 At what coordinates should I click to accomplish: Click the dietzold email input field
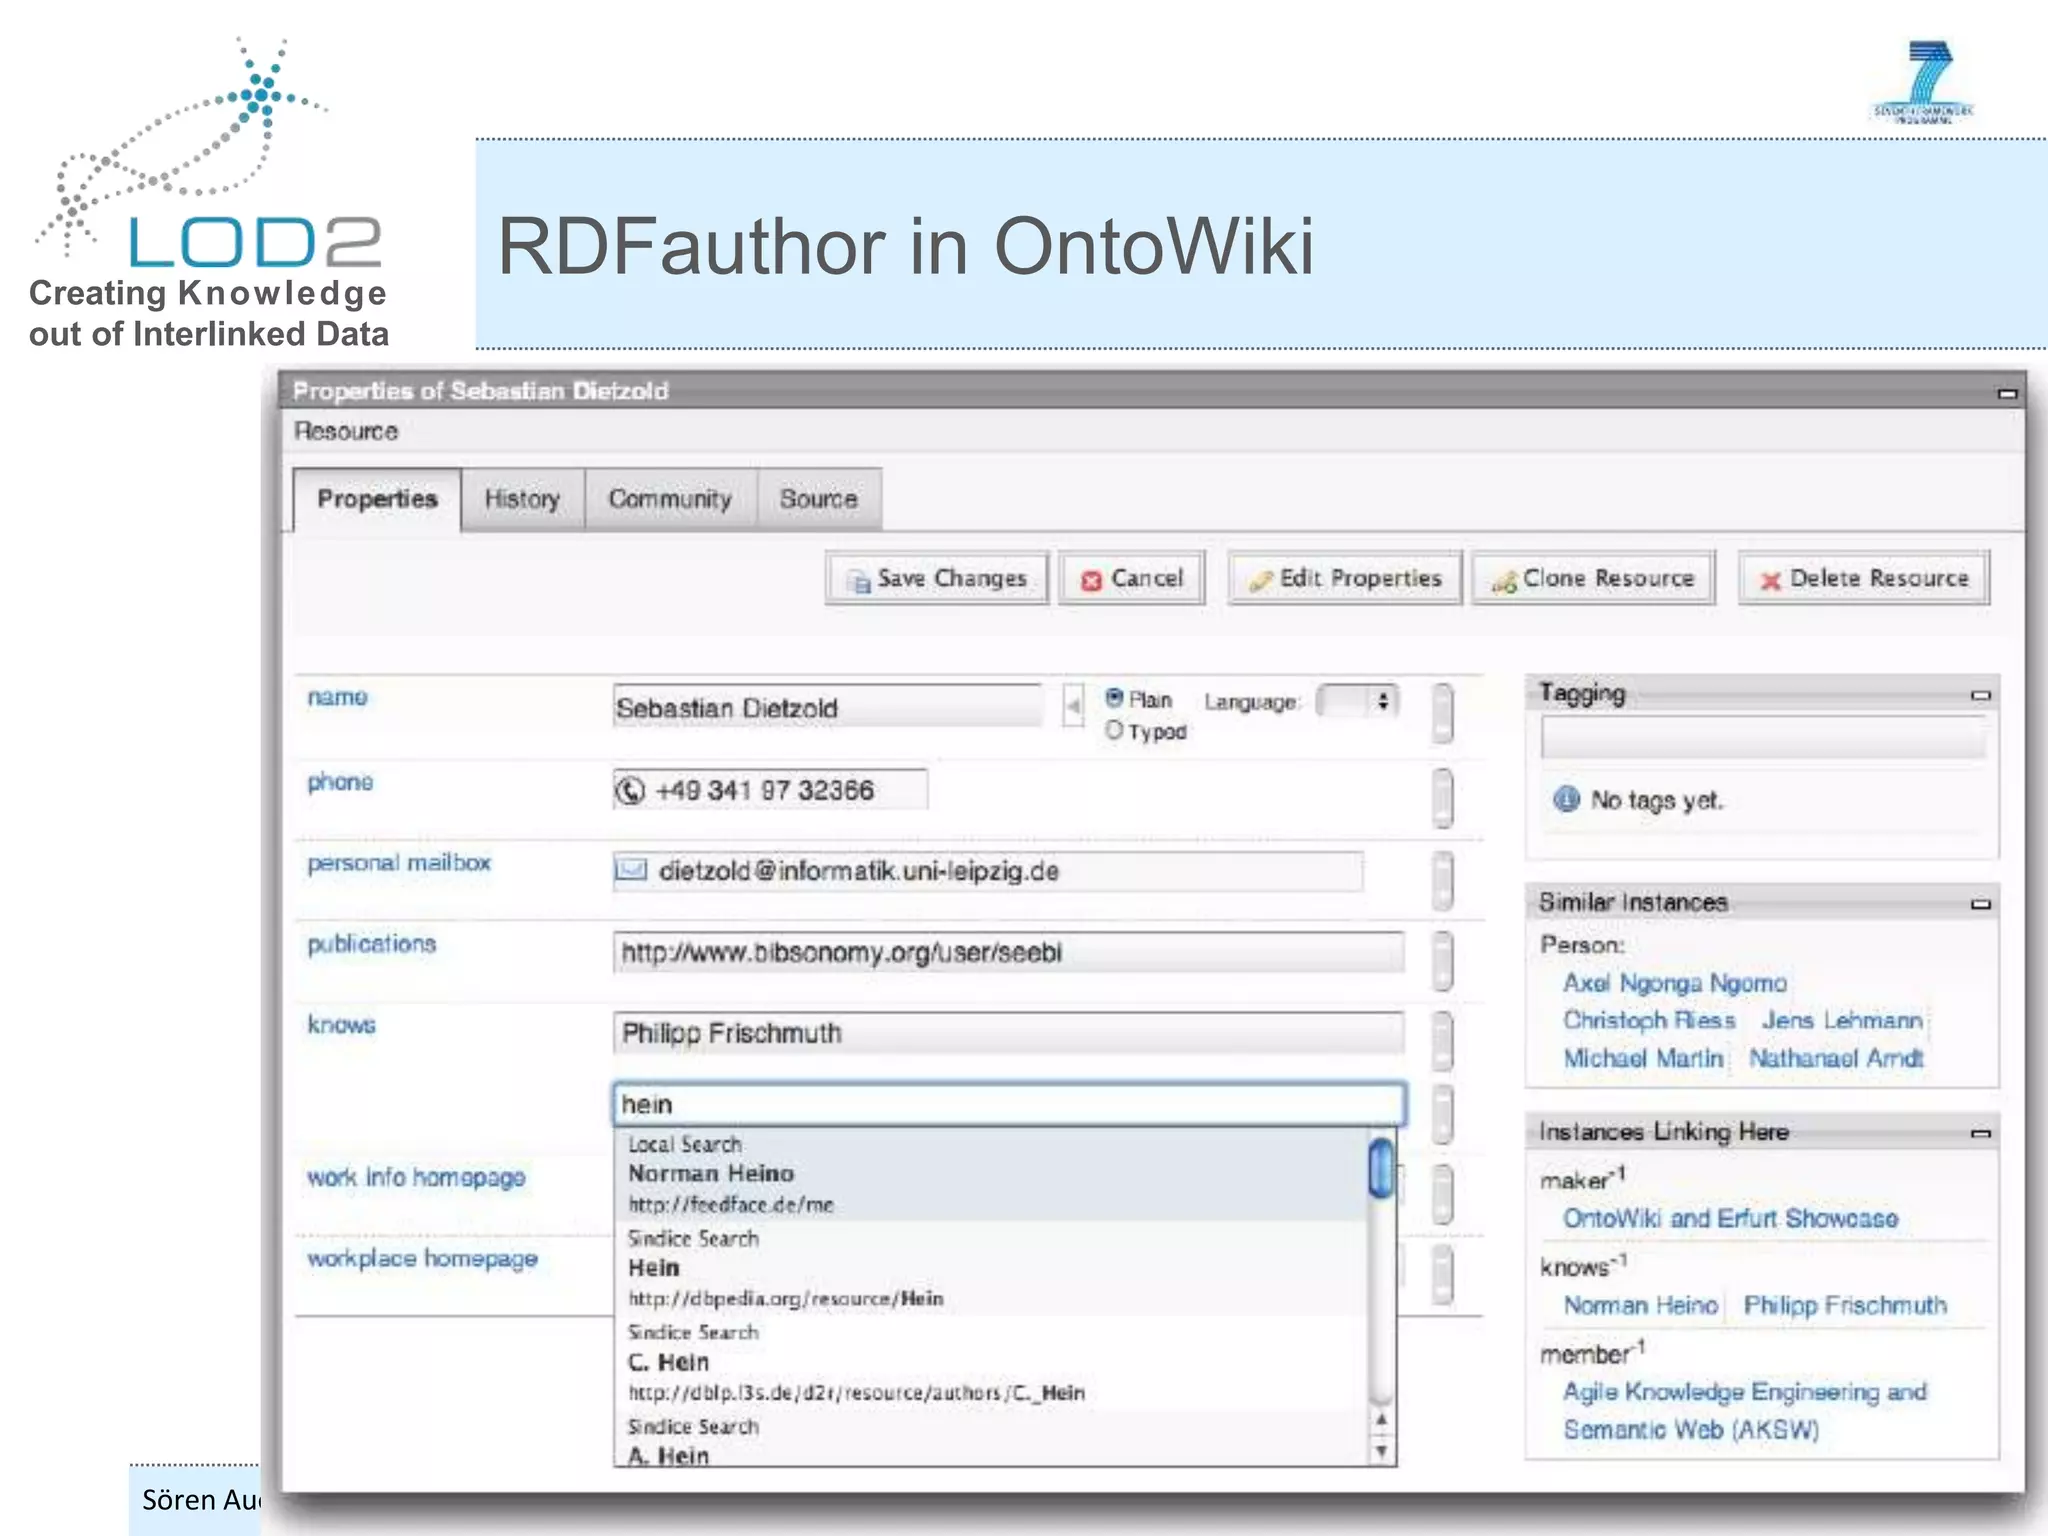pos(988,871)
